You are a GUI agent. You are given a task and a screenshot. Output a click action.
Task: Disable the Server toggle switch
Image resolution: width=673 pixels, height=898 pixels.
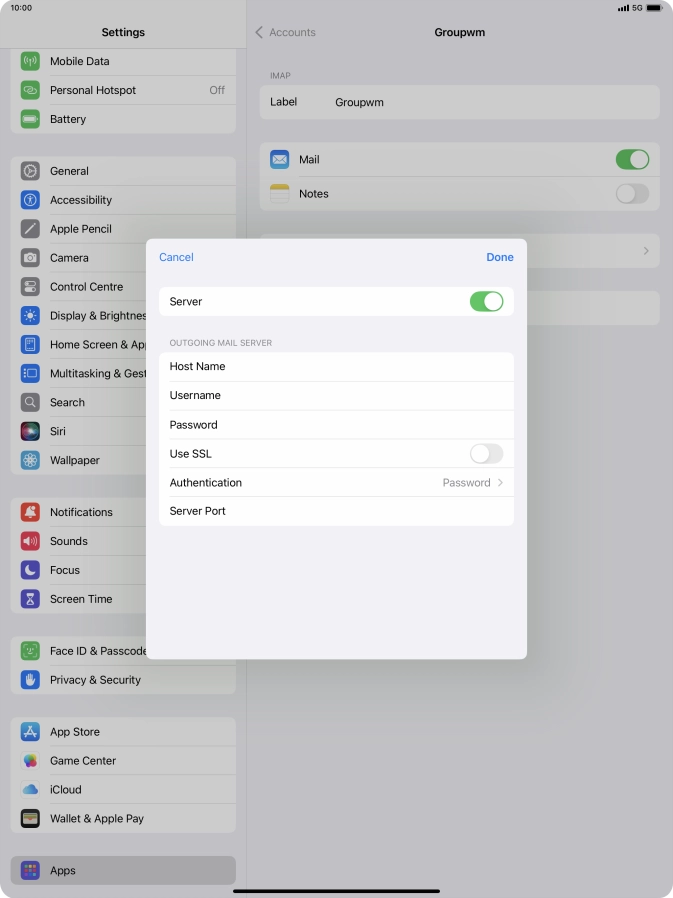point(486,301)
